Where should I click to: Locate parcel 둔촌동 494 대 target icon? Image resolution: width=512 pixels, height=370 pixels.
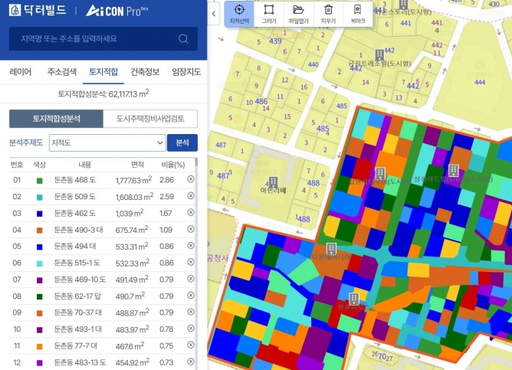pos(191,246)
